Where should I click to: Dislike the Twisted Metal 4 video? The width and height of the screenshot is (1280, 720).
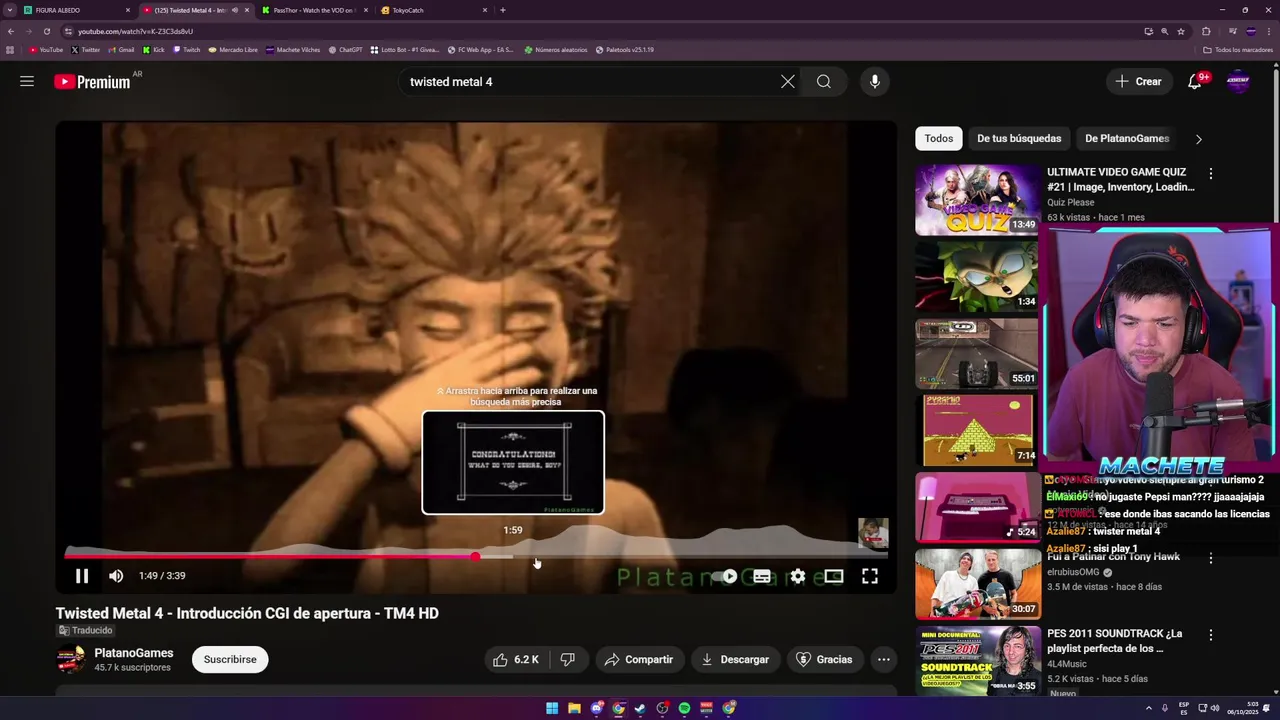(x=568, y=659)
